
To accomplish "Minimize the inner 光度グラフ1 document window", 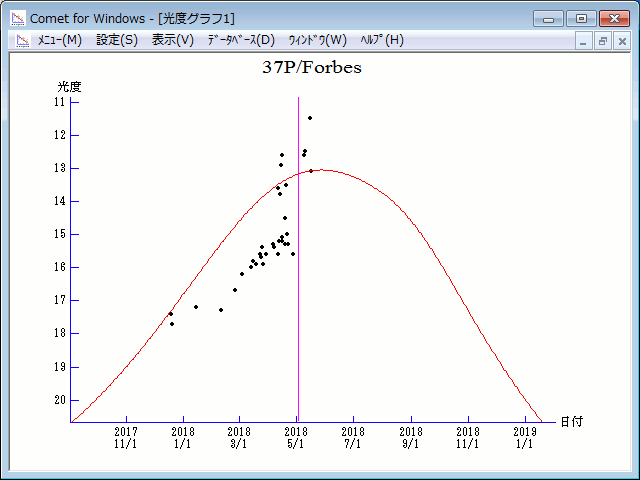I will 584,41.
